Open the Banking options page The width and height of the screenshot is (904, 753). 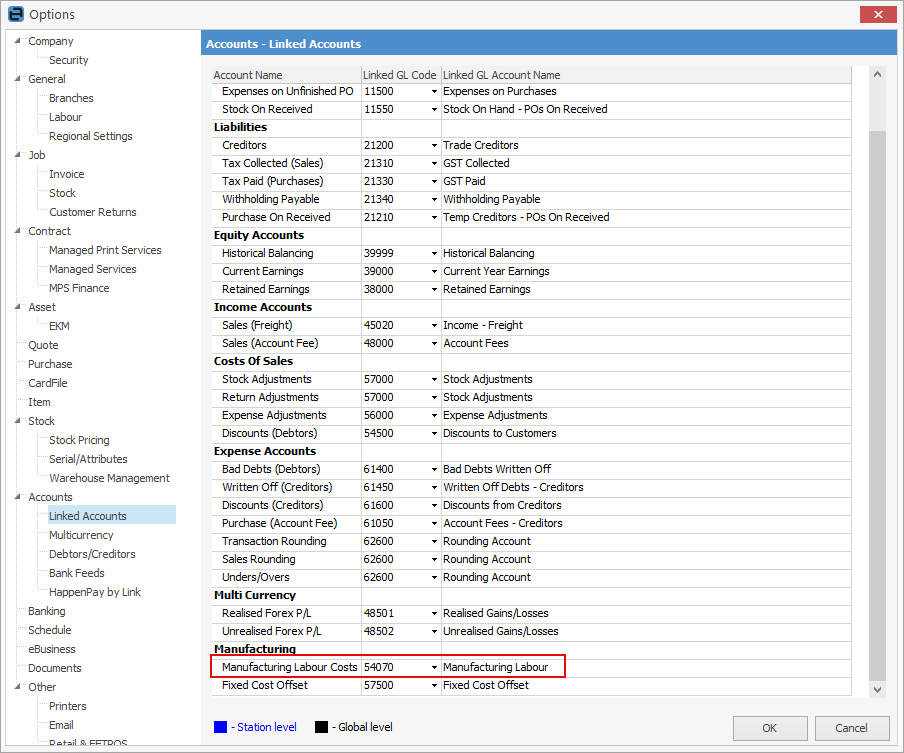(x=47, y=611)
